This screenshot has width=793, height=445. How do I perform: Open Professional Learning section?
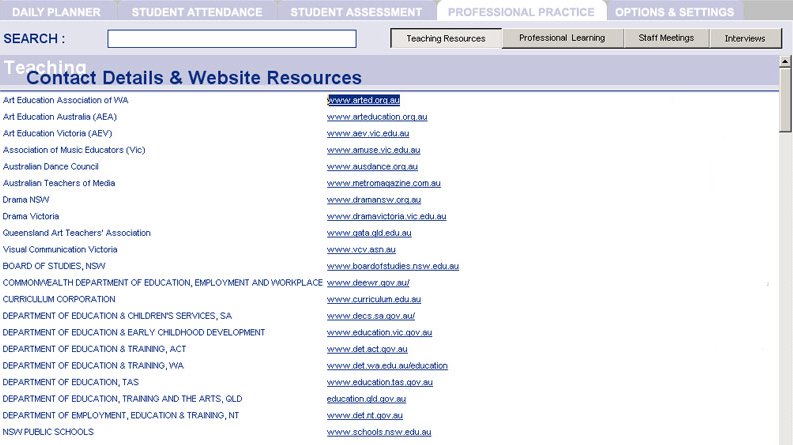pyautogui.click(x=562, y=38)
